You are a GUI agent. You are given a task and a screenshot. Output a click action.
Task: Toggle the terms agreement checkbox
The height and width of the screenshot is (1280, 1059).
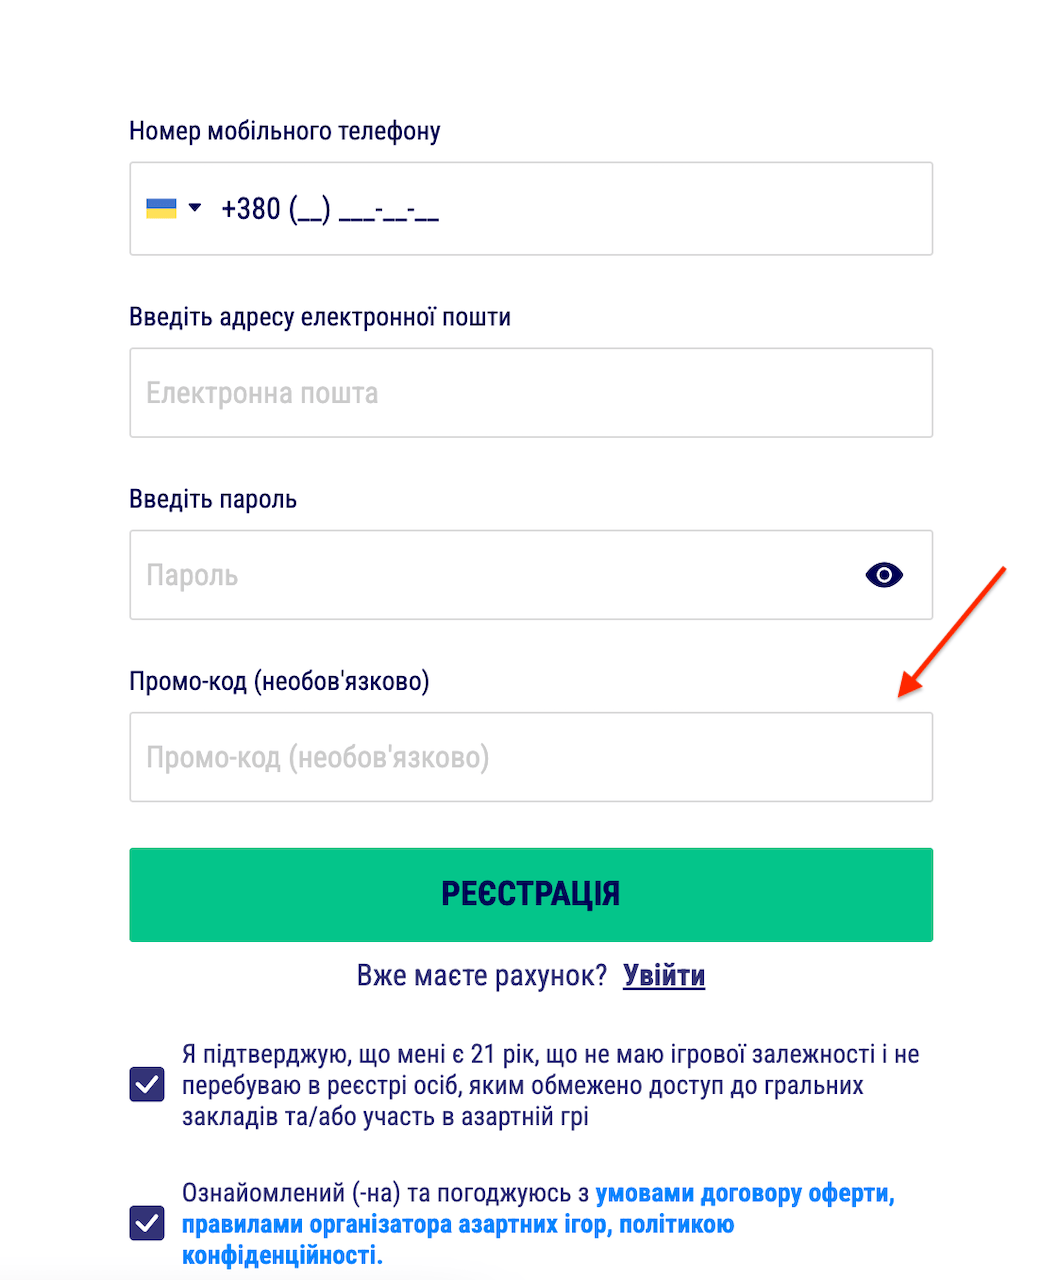pos(147,1223)
